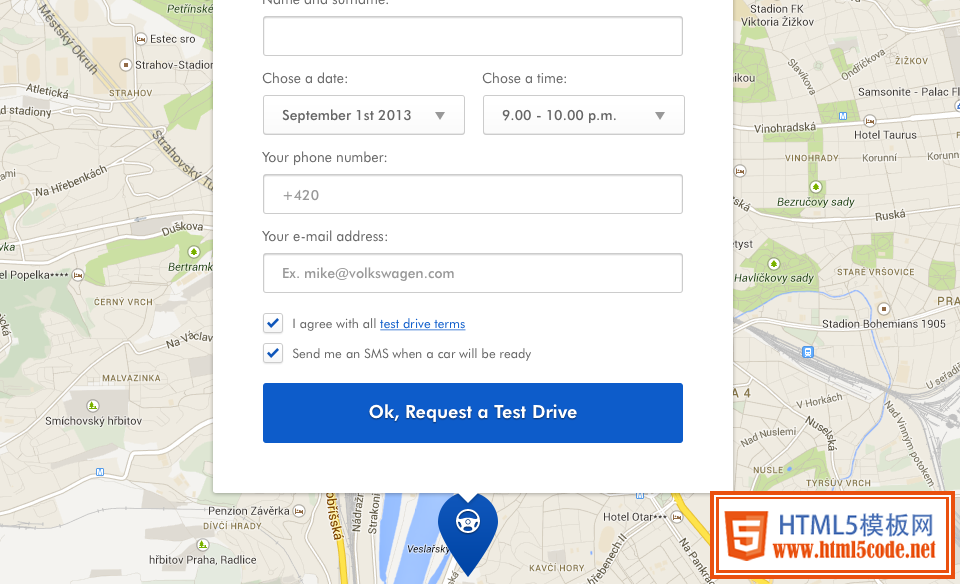Image resolution: width=960 pixels, height=584 pixels.
Task: Uncheck the agree with test drive terms checkbox
Action: tap(273, 323)
